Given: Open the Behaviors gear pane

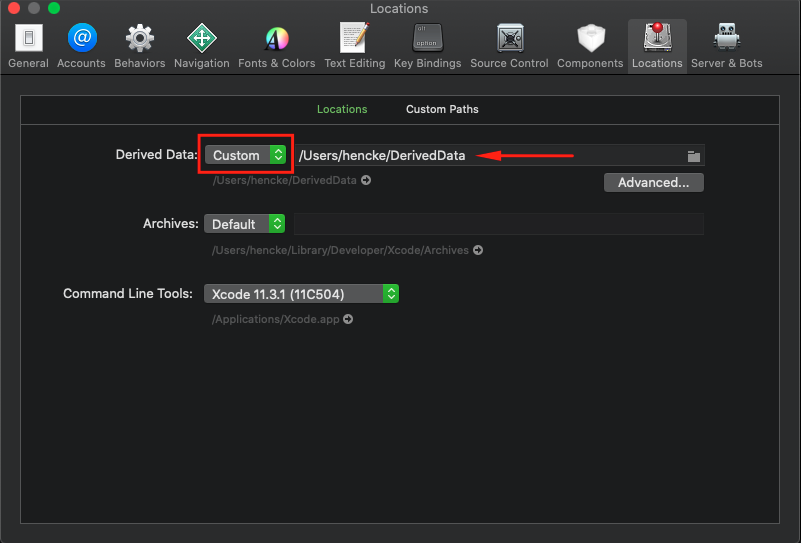Looking at the screenshot, I should tap(139, 46).
